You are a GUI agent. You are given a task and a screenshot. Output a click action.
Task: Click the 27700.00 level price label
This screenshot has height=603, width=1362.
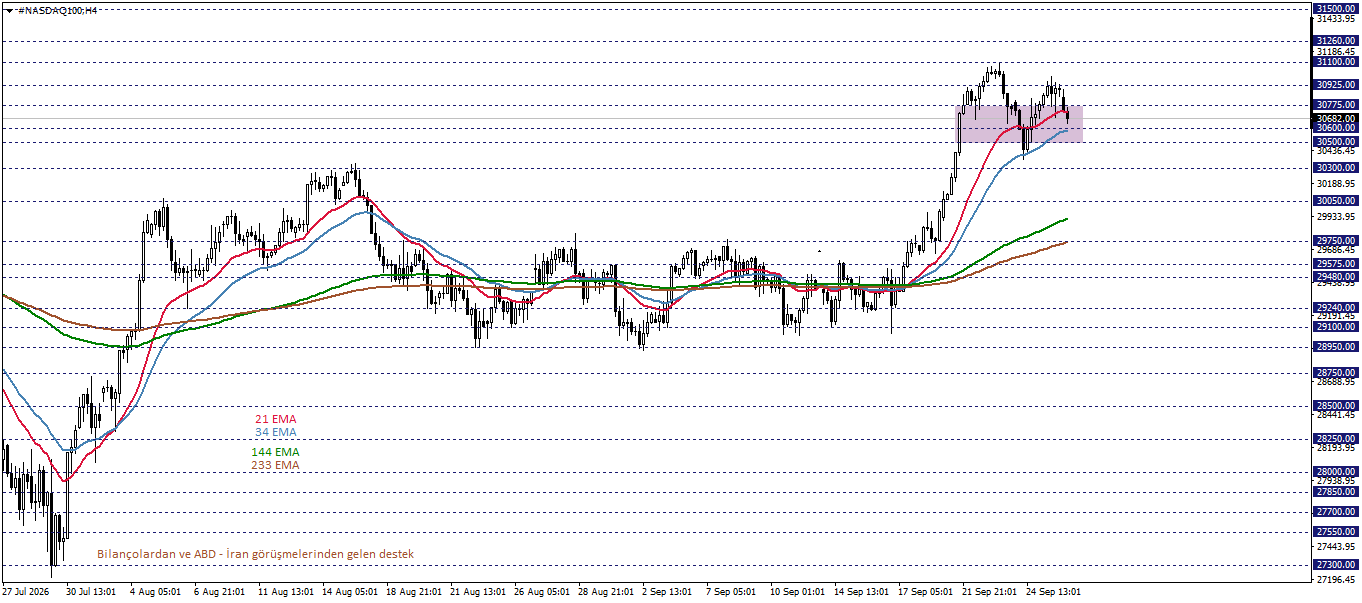[x=1335, y=512]
